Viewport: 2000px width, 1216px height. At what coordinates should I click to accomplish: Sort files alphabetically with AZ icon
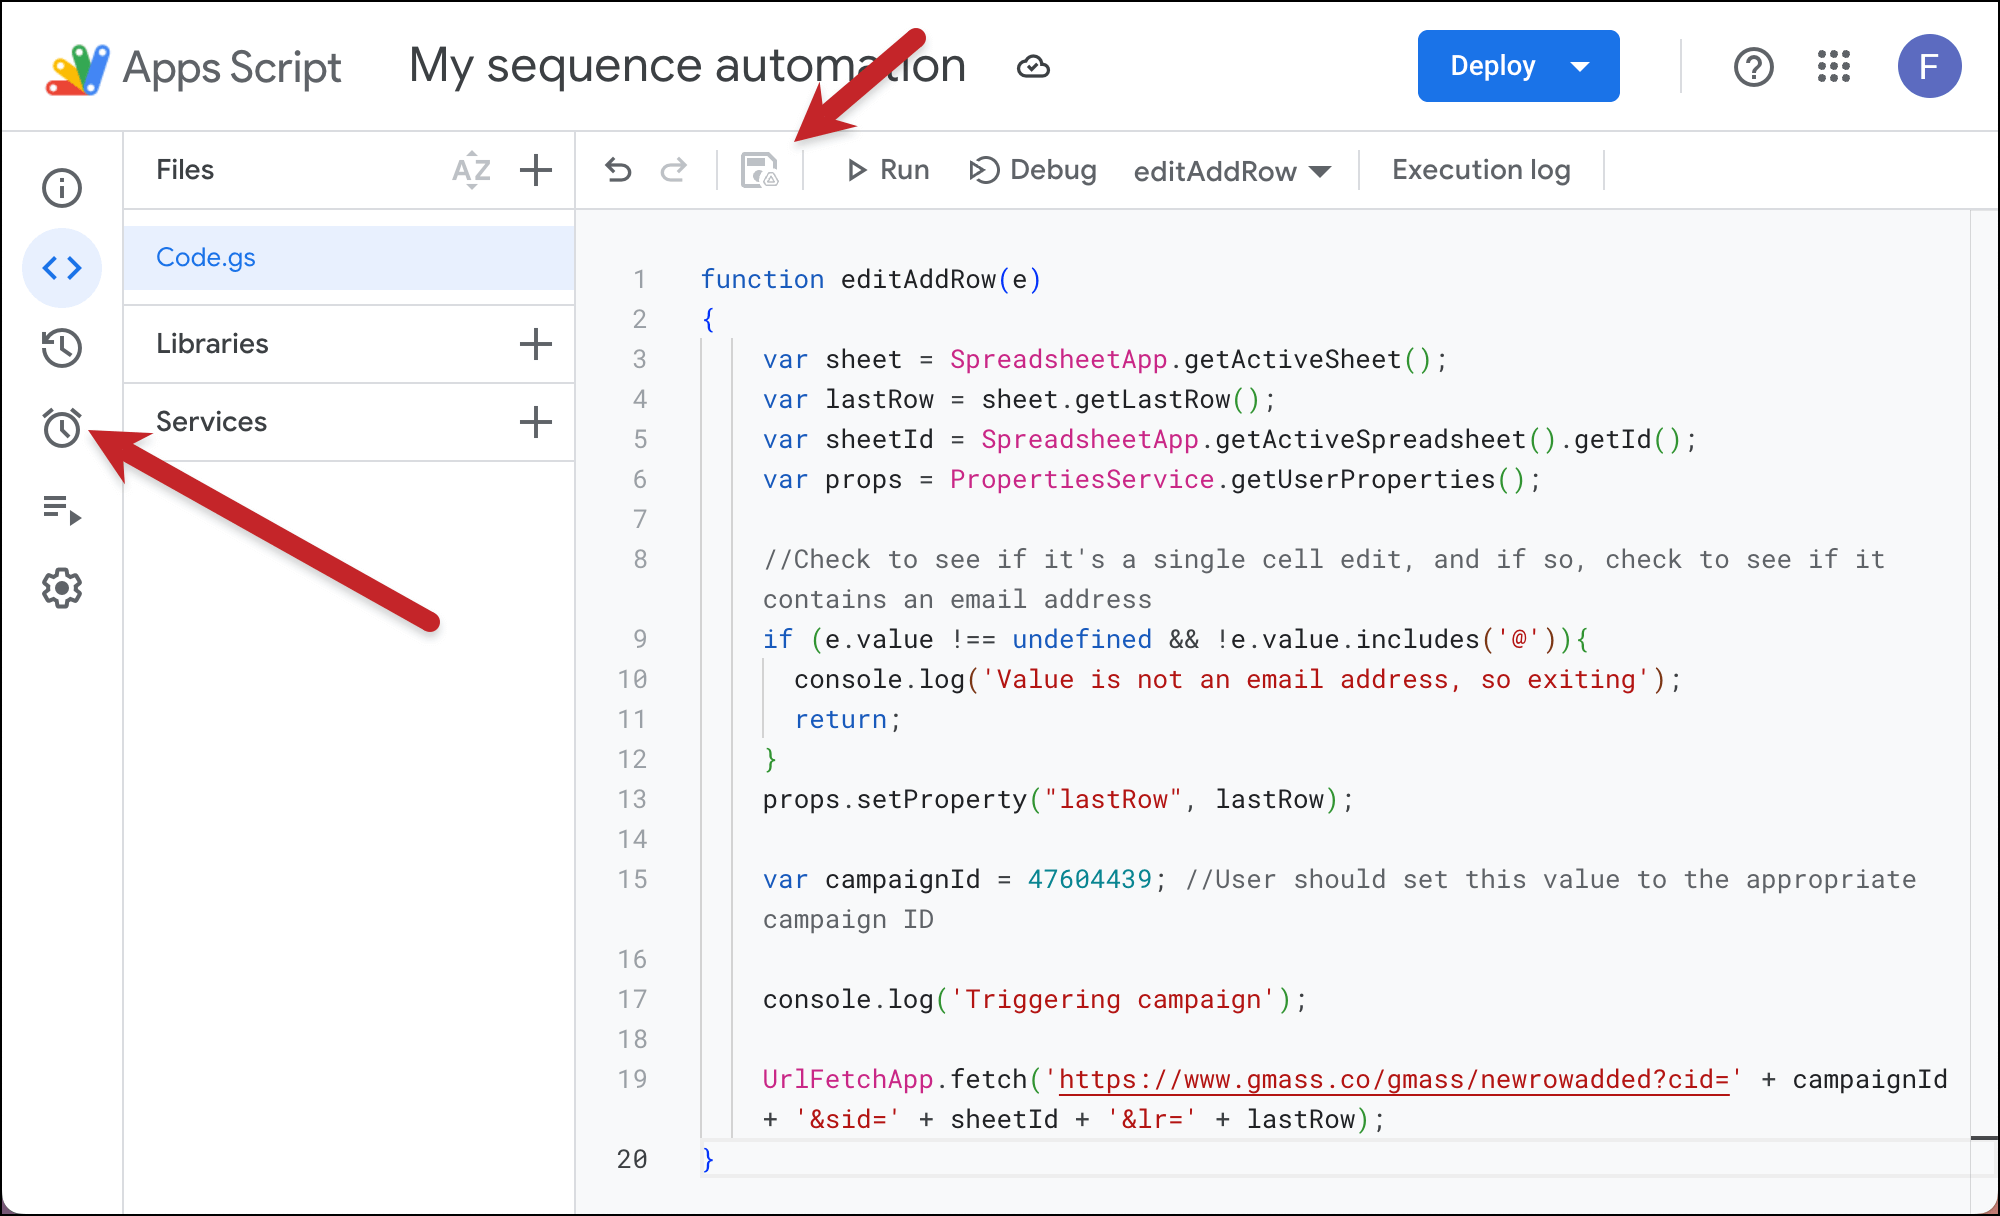(471, 171)
